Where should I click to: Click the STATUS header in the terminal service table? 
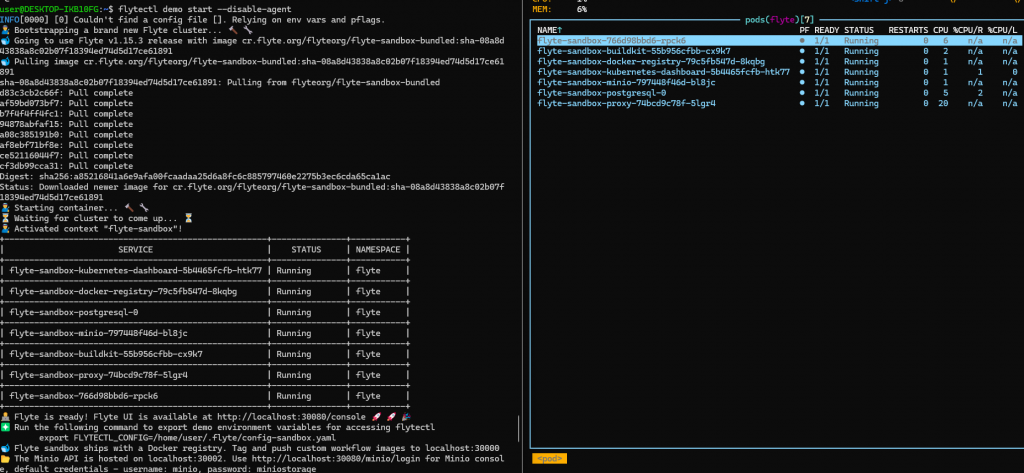(306, 250)
